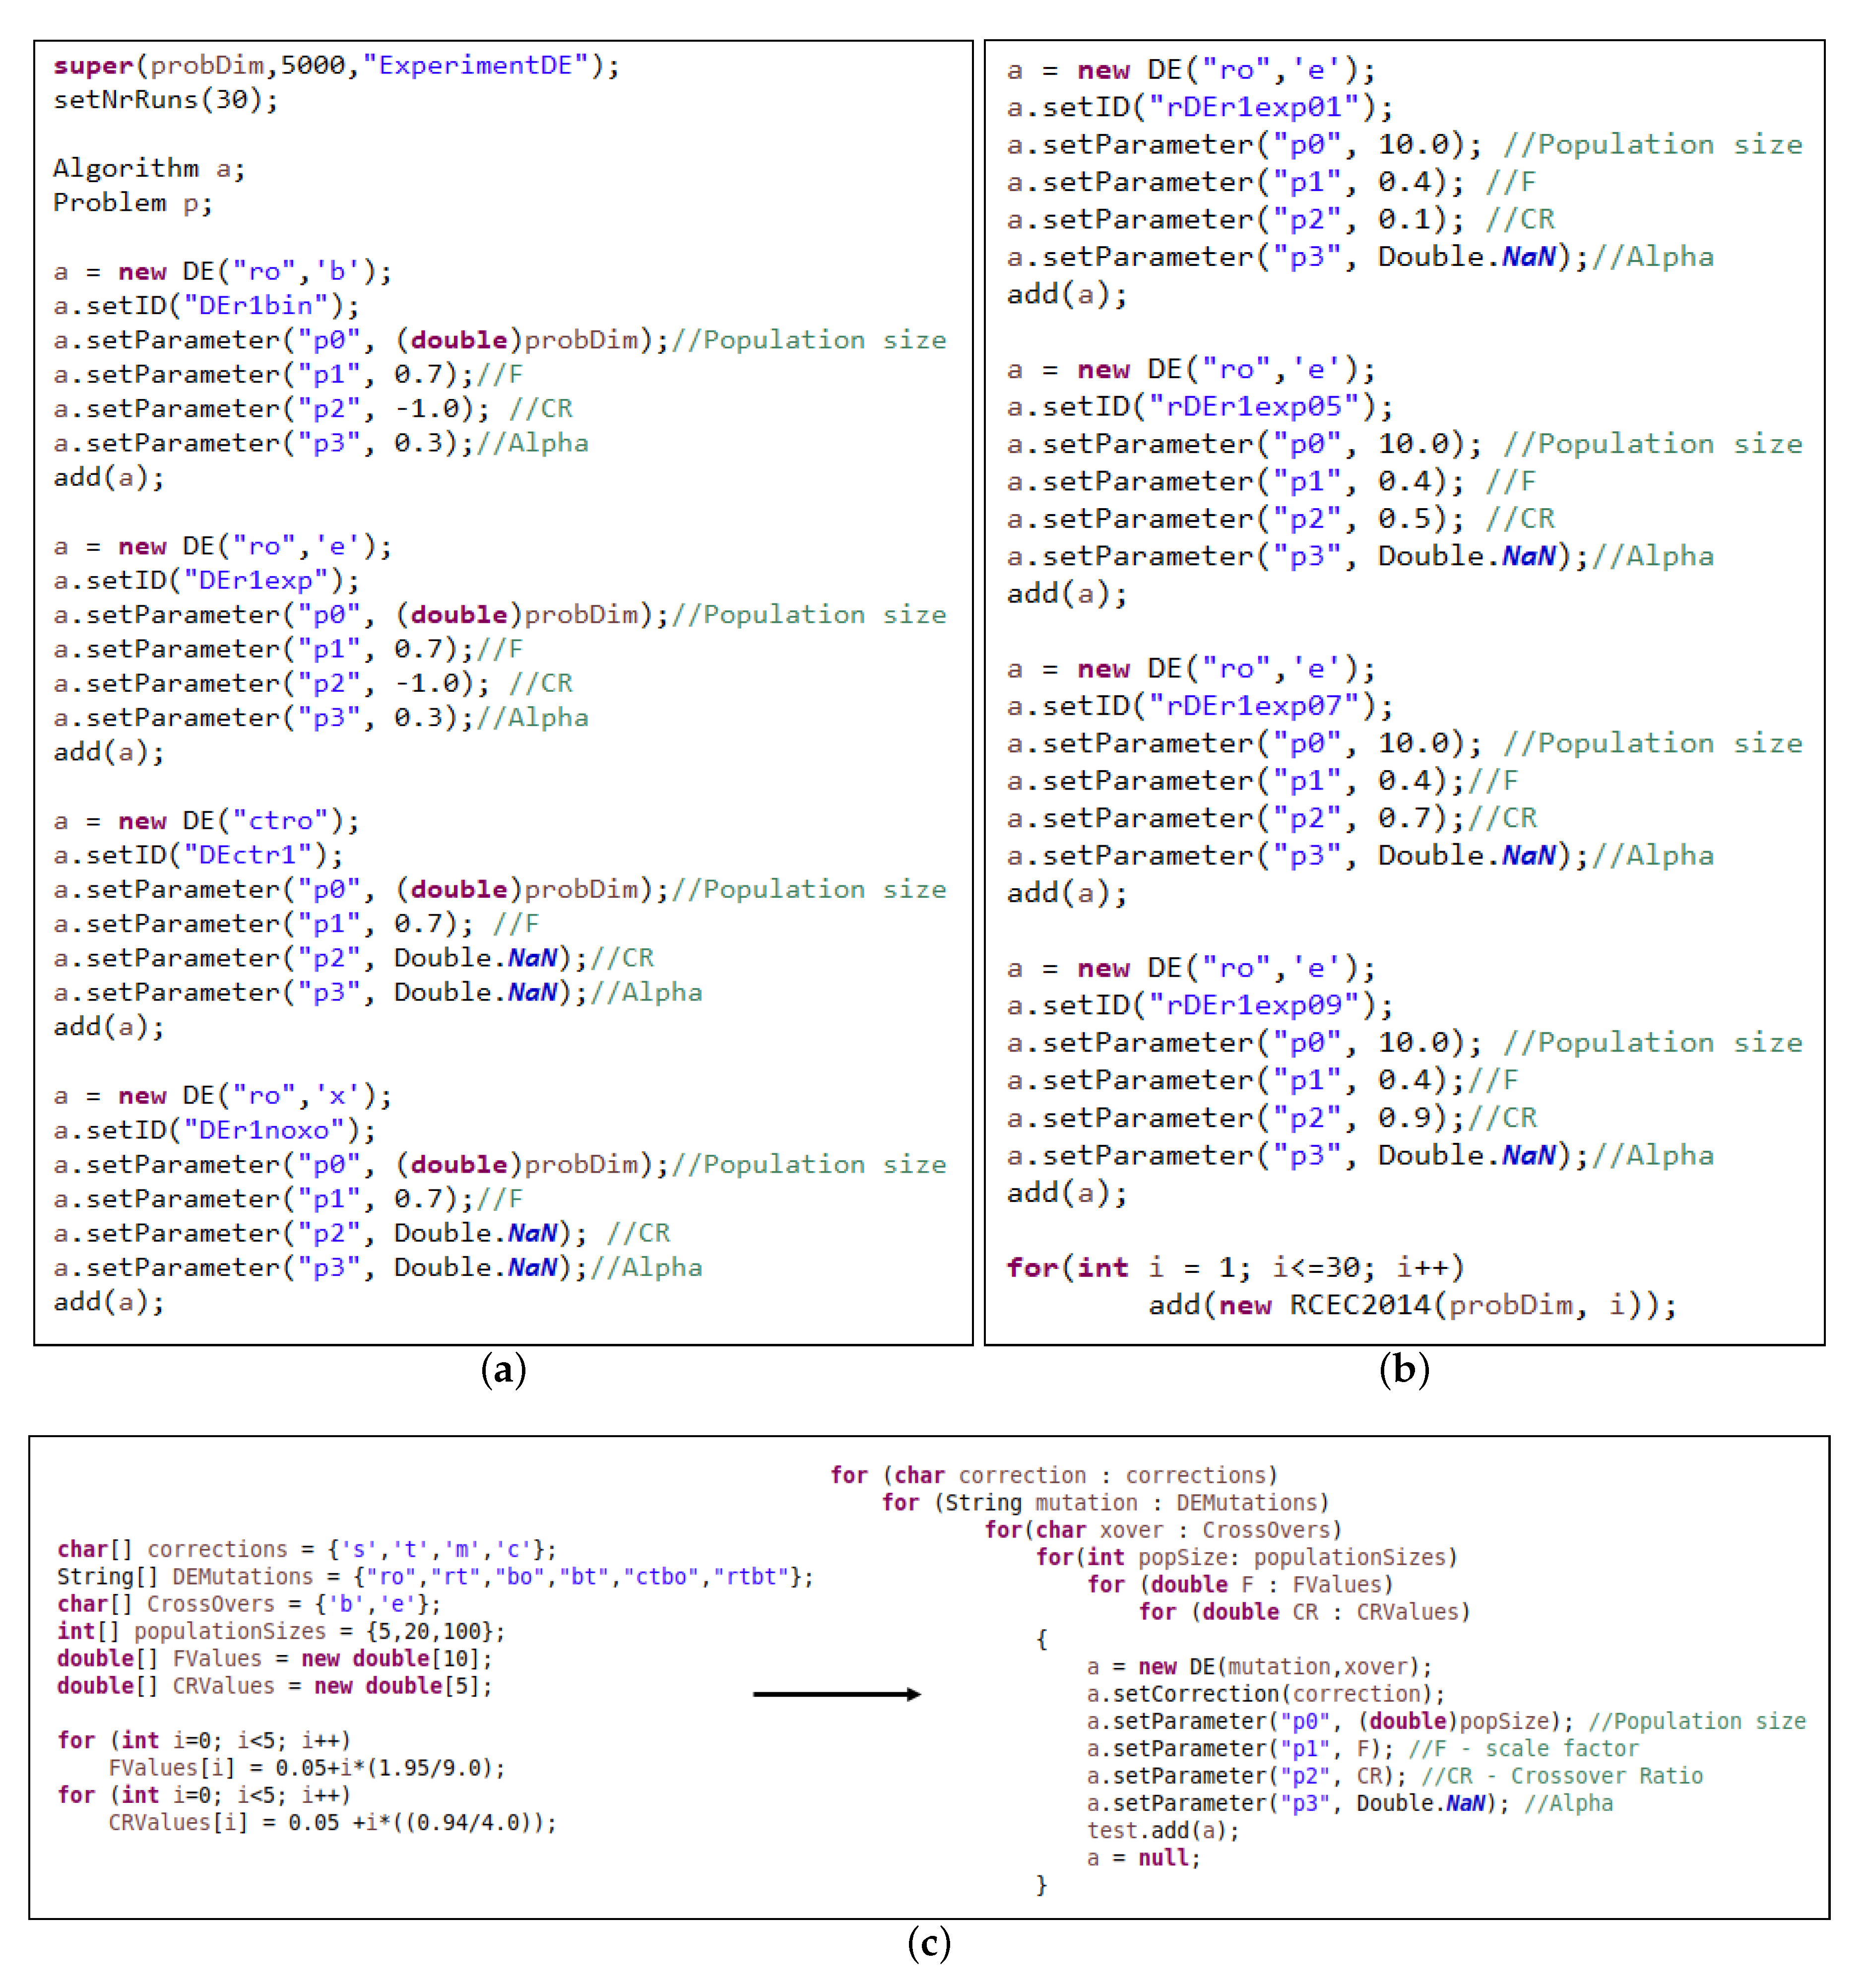Click the setNrRuns(30) statement
The image size is (1869, 1988).
click(165, 100)
